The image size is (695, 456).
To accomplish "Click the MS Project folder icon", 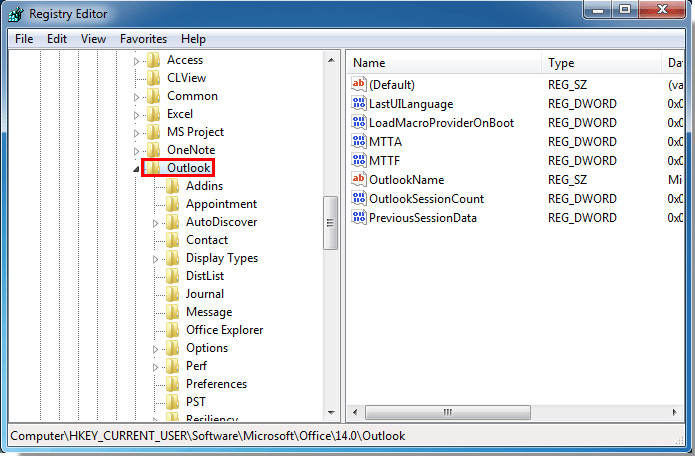I will click(x=154, y=132).
